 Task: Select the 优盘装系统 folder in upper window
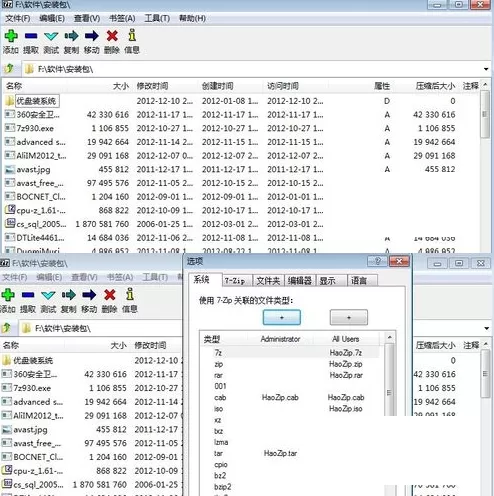coord(32,101)
